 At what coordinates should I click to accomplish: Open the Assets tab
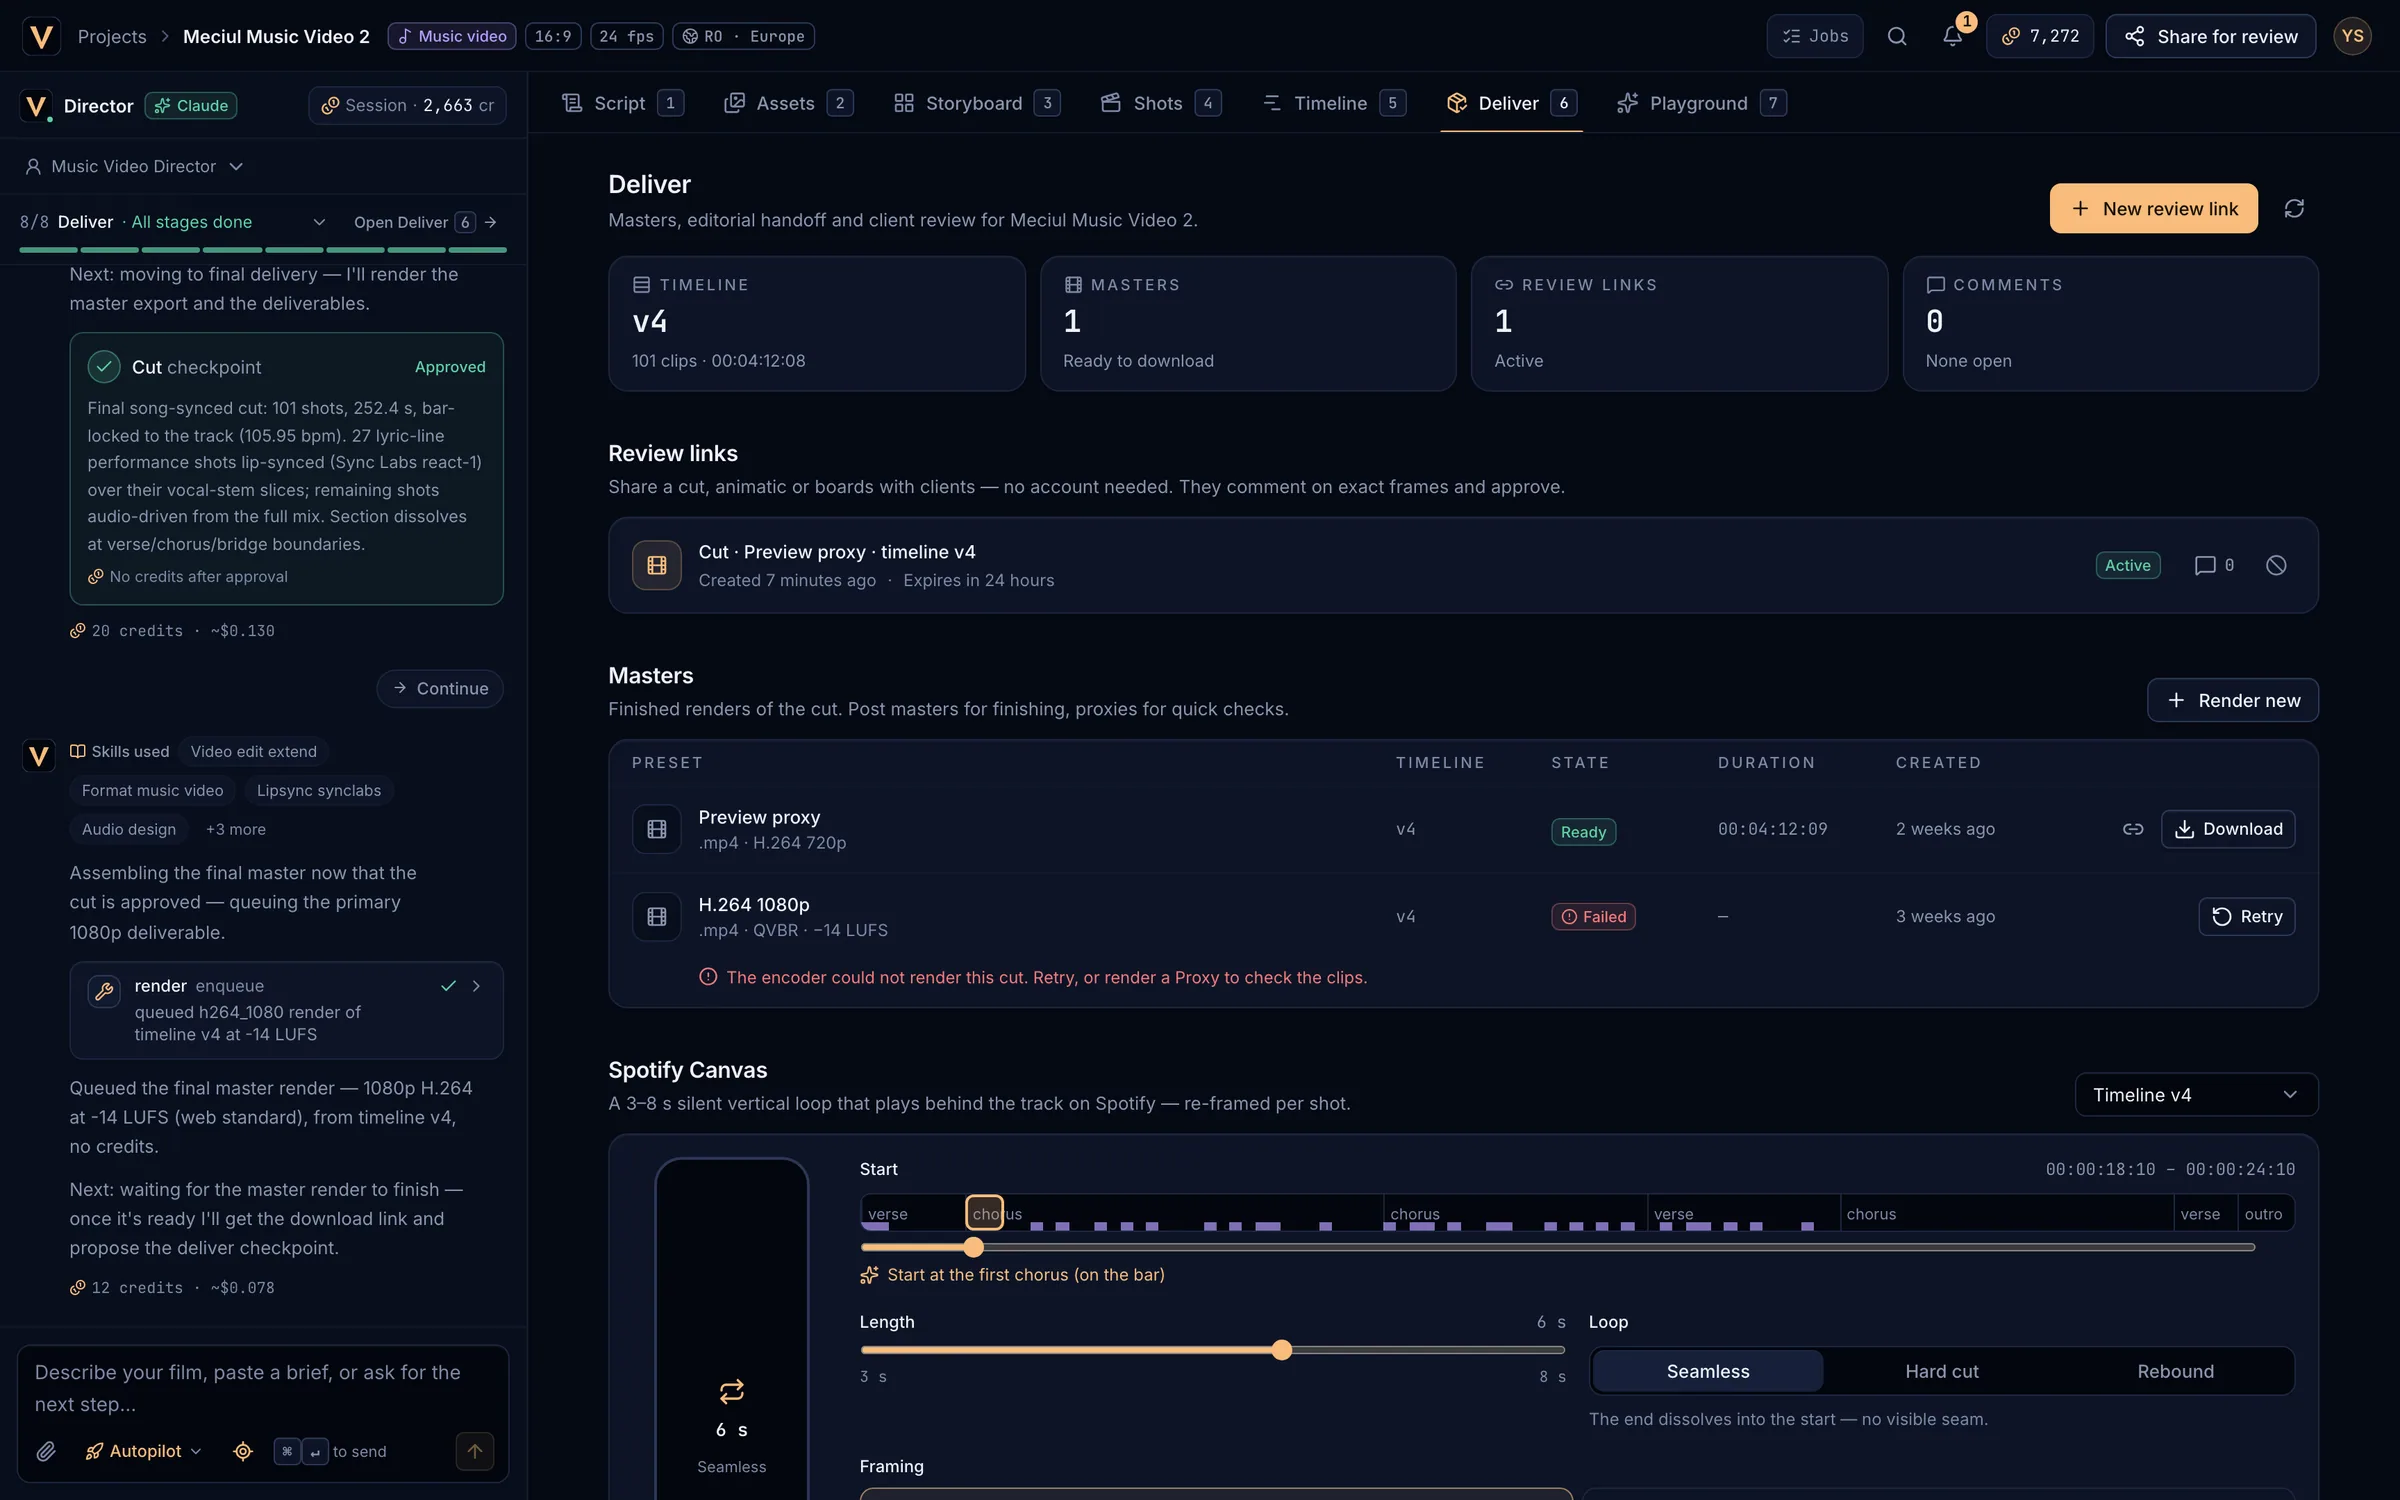788,103
